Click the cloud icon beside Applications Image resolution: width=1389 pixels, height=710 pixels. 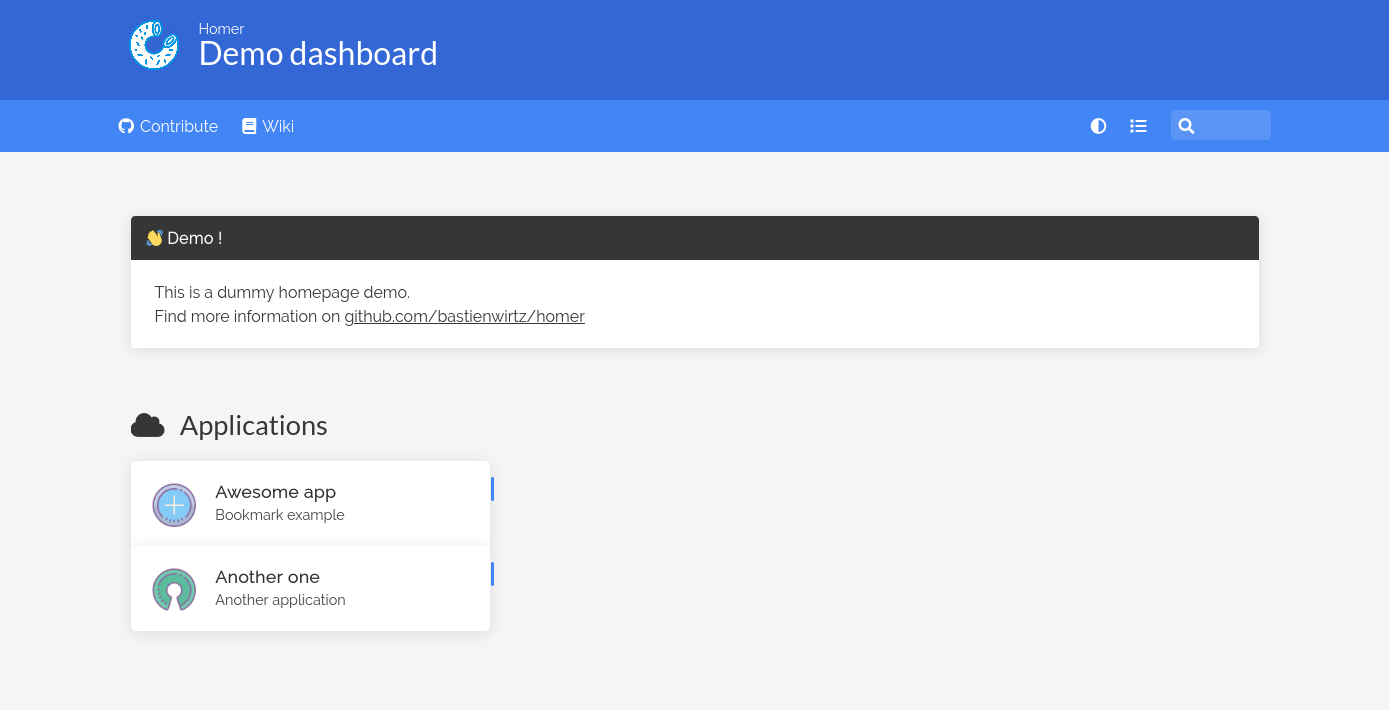148,426
